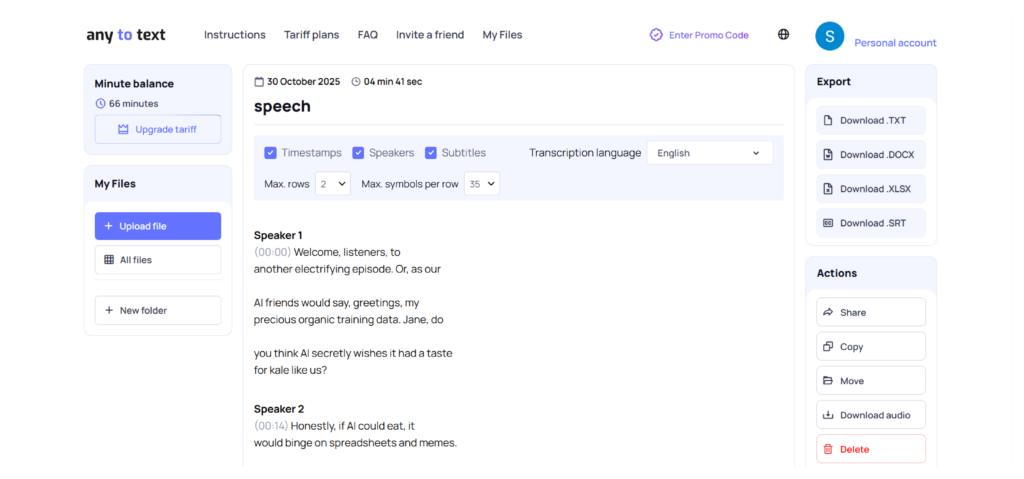Go to the FAQ page
1024x479 pixels.
tap(367, 35)
